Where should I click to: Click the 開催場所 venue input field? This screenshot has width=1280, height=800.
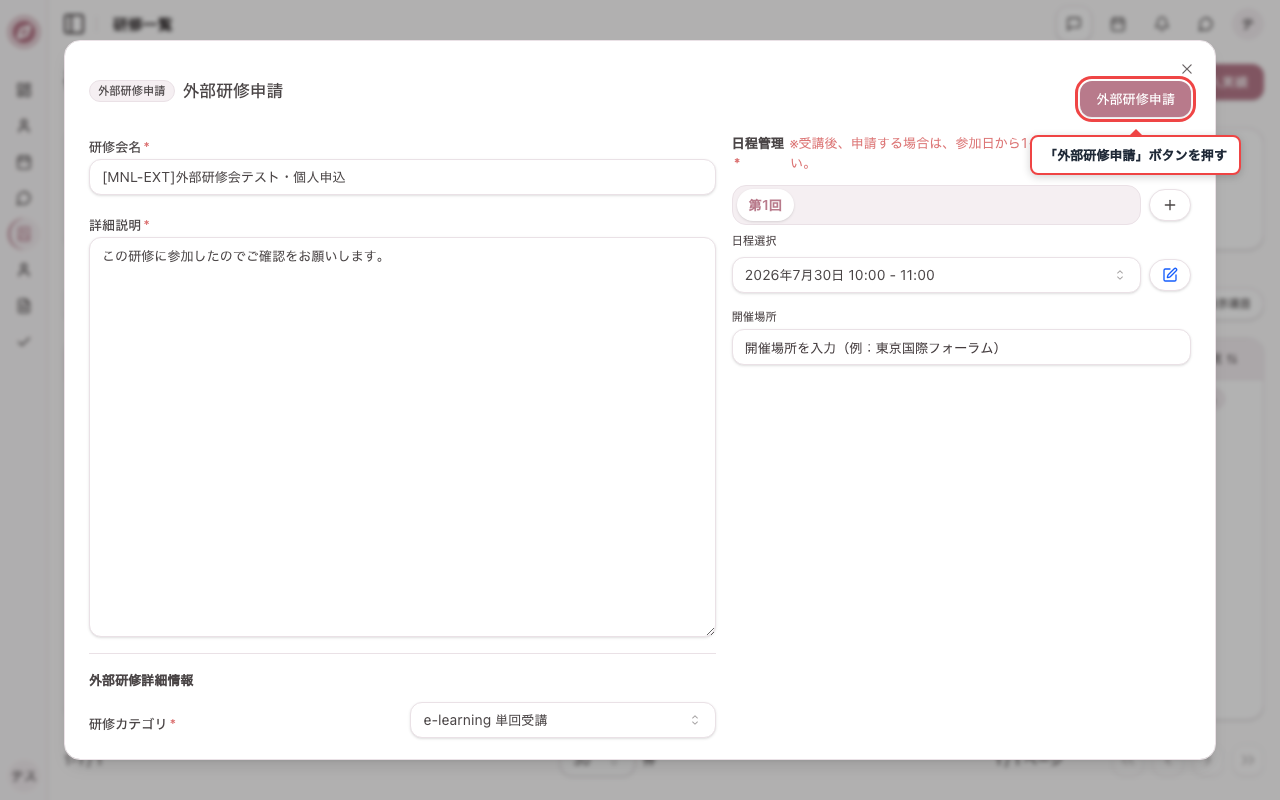tap(961, 347)
